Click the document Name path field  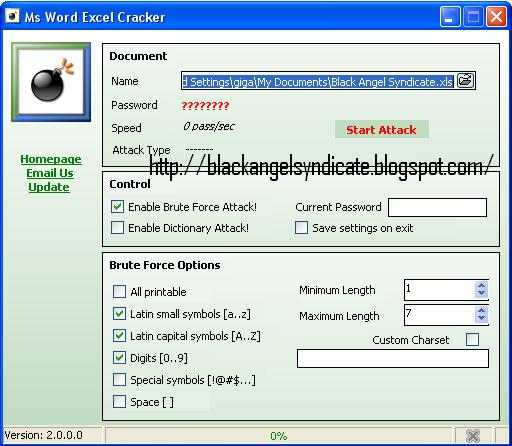click(x=318, y=81)
